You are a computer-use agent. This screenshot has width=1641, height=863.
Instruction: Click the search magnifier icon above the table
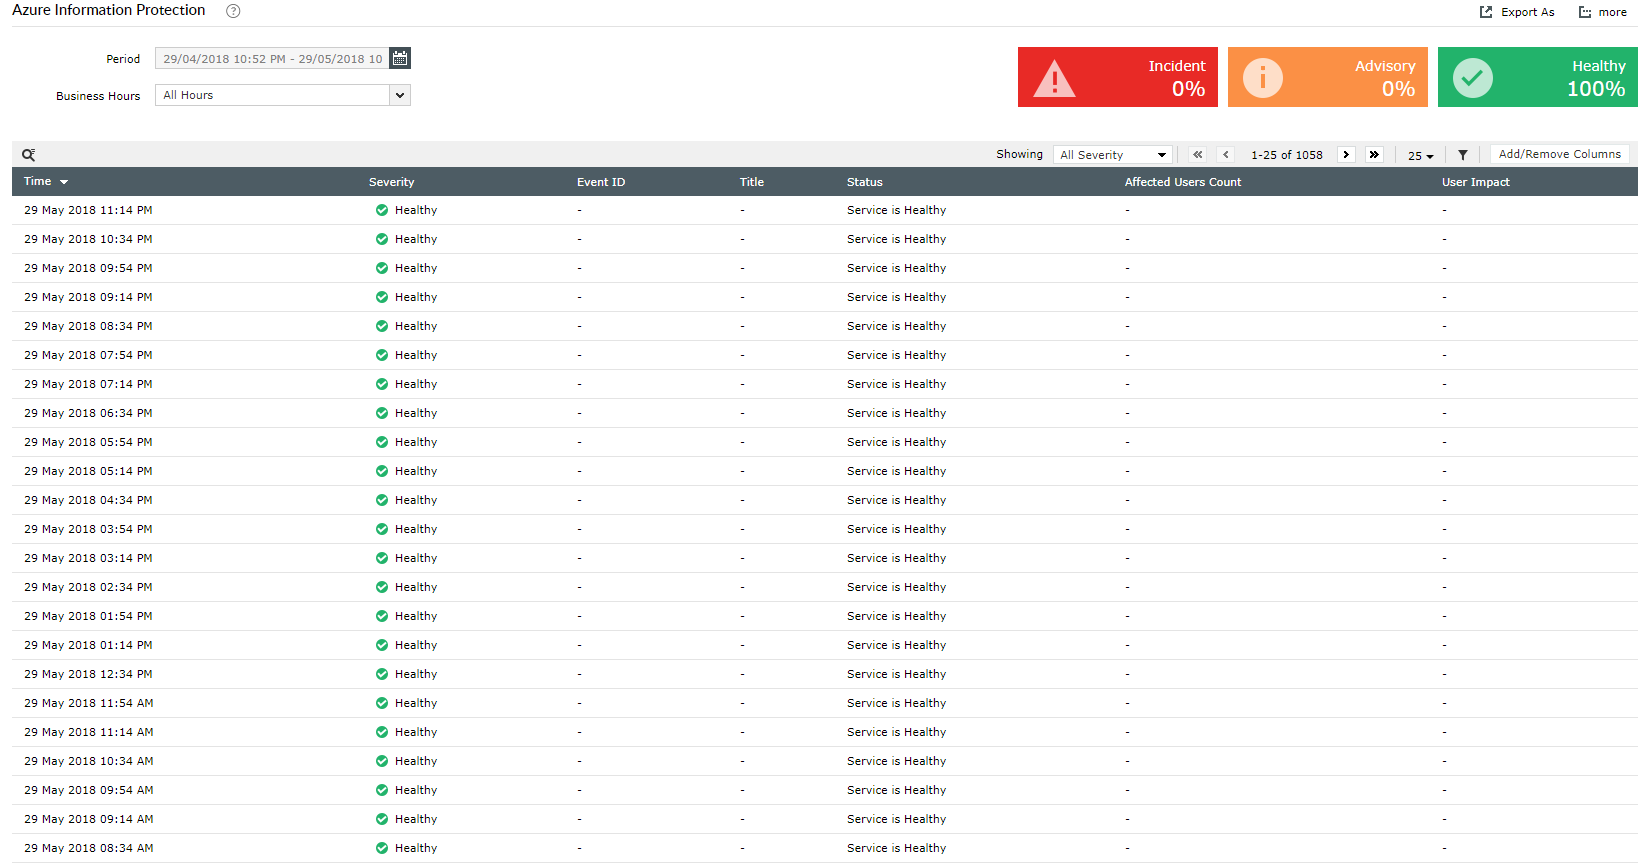(x=29, y=155)
